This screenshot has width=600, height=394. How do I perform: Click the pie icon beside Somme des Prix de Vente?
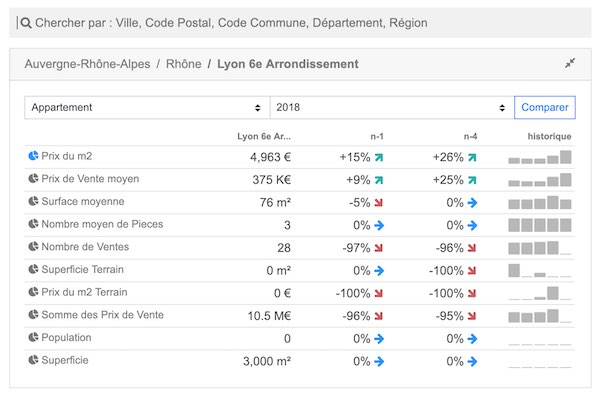(x=33, y=314)
